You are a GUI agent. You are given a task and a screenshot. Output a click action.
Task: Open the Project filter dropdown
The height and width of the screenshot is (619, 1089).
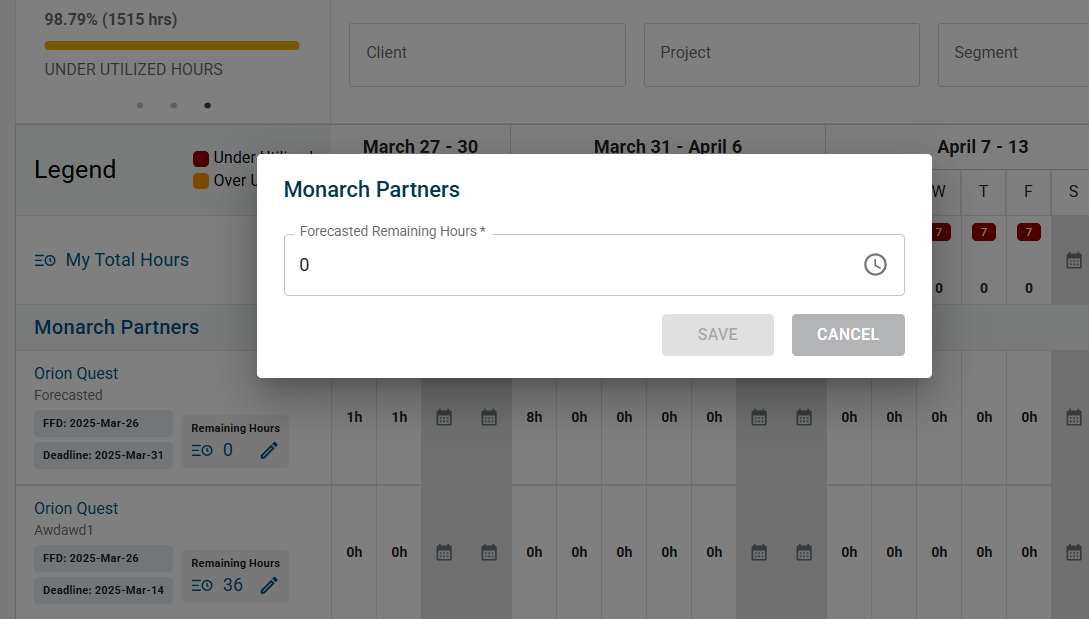coord(781,55)
